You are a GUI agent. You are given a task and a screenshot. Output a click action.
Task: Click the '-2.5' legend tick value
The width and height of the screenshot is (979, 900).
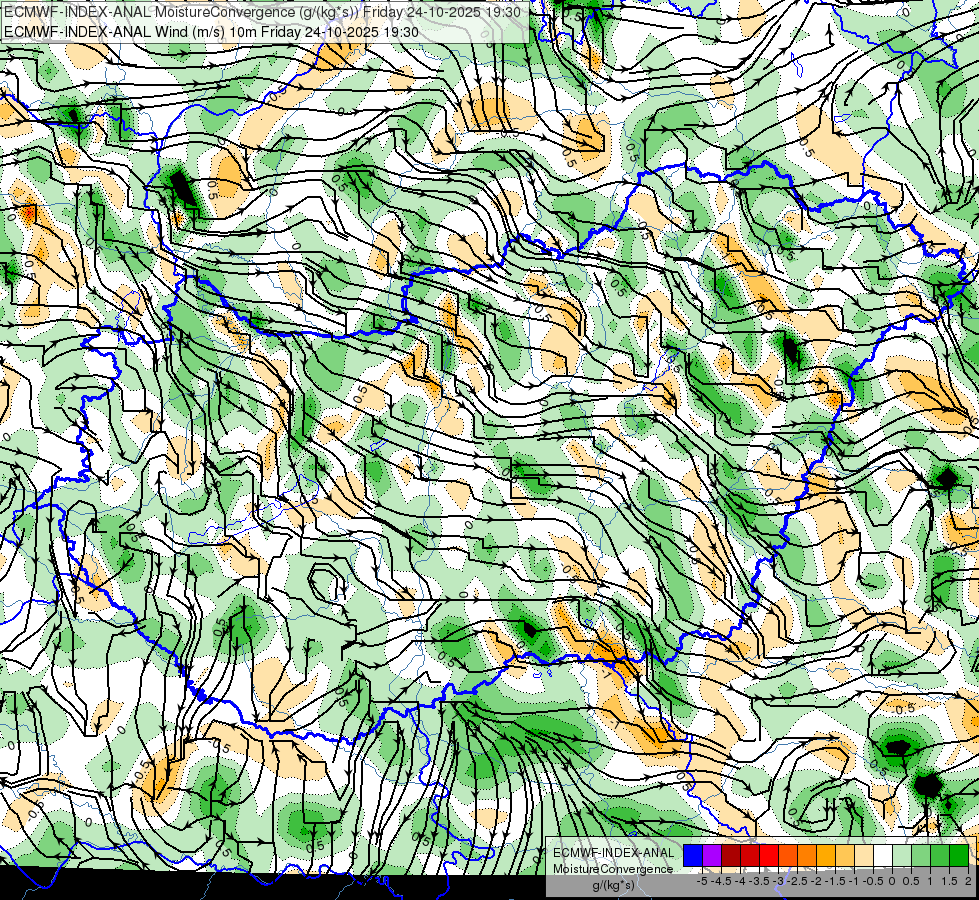pyautogui.click(x=797, y=881)
